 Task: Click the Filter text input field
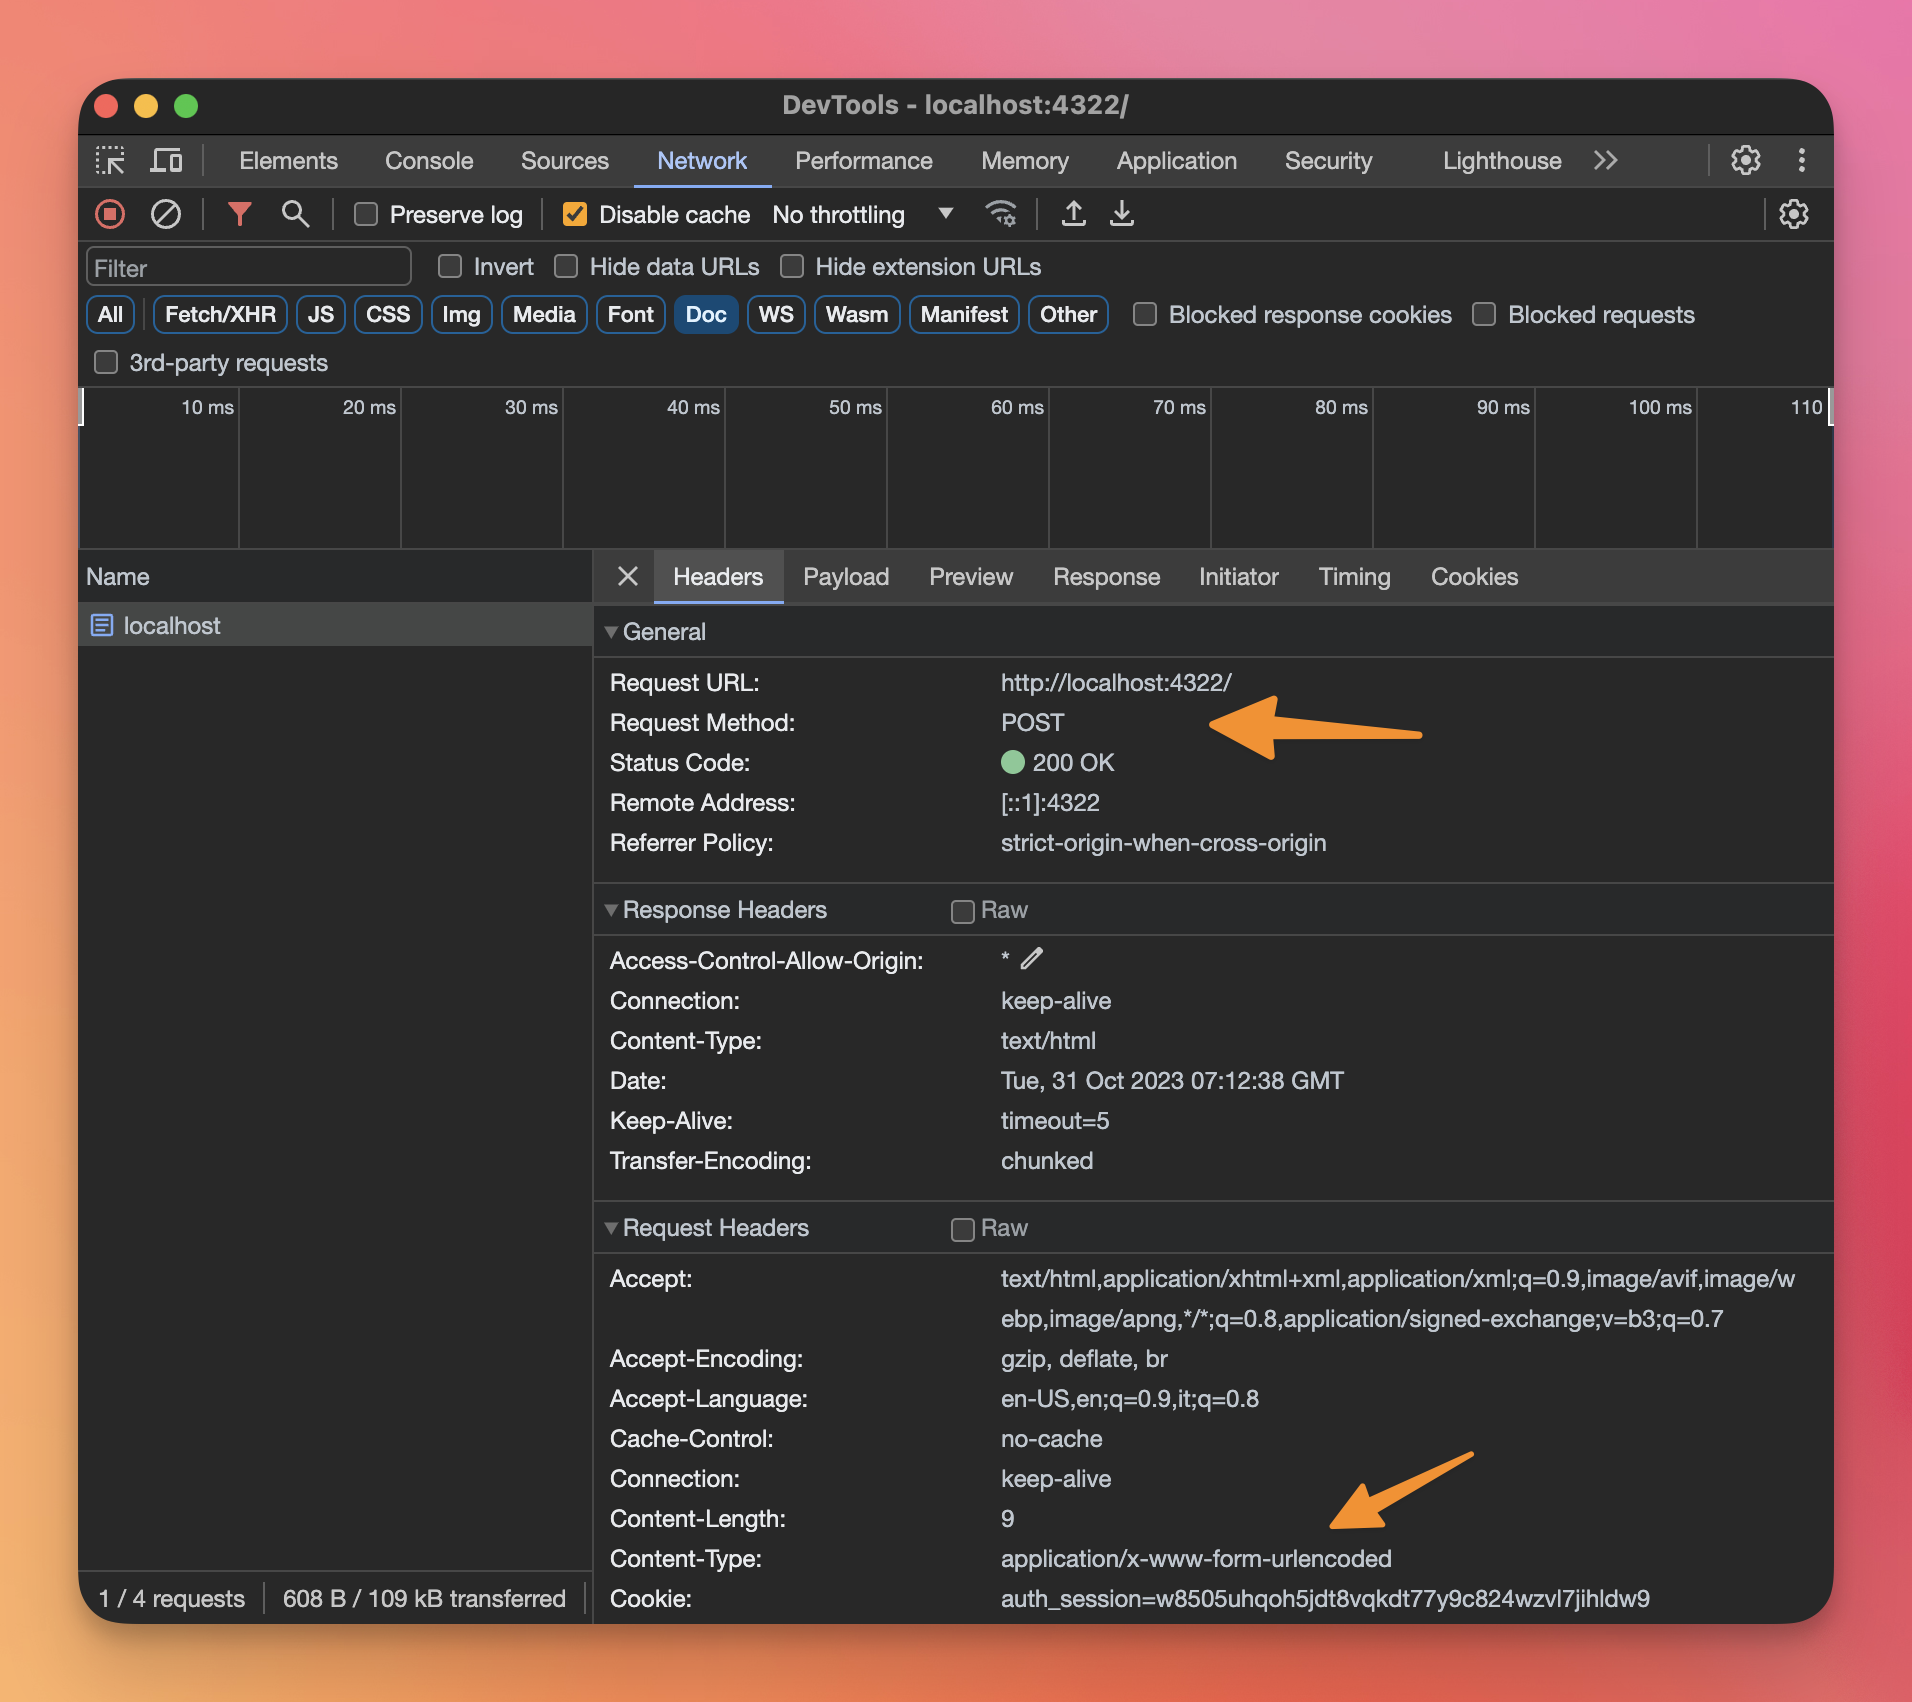click(x=248, y=268)
